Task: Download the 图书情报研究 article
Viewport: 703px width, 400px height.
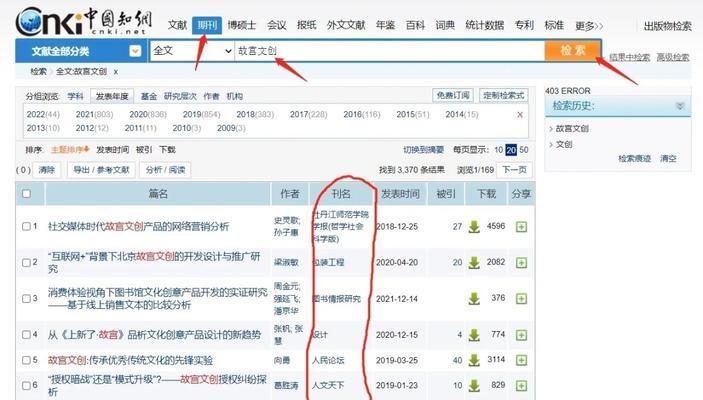Action: [474, 299]
